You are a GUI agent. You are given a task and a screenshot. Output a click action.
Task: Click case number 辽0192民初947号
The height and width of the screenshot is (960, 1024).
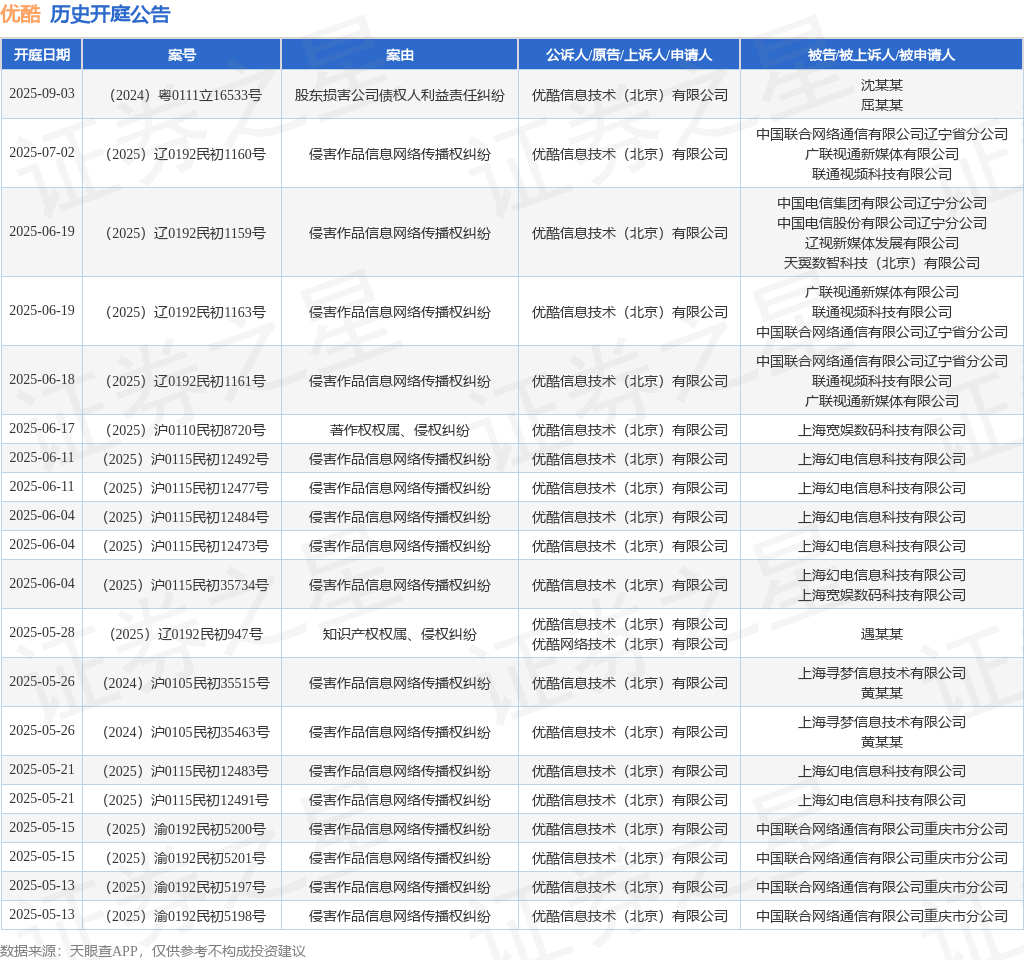[x=185, y=634]
